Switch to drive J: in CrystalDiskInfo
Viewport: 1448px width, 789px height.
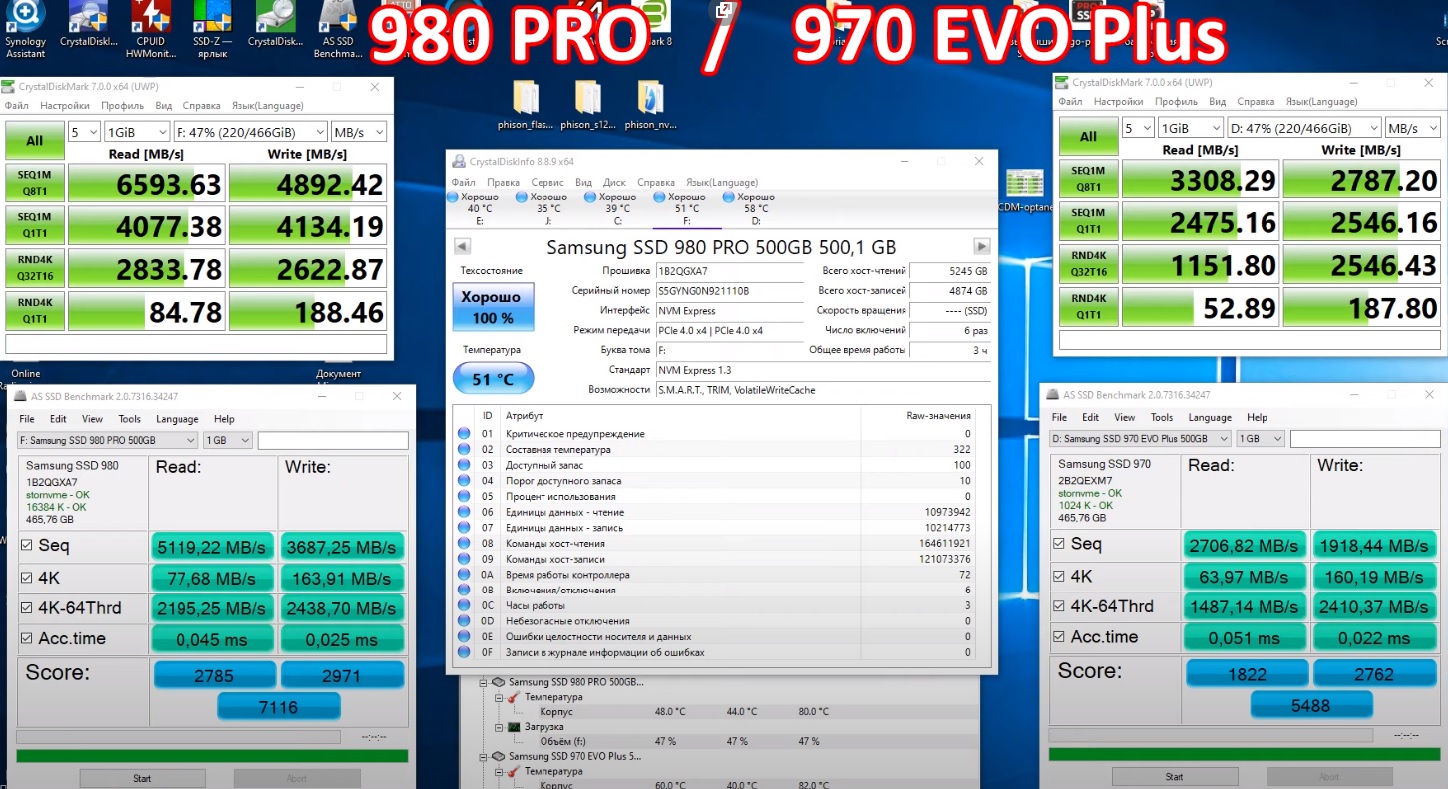tap(548, 208)
